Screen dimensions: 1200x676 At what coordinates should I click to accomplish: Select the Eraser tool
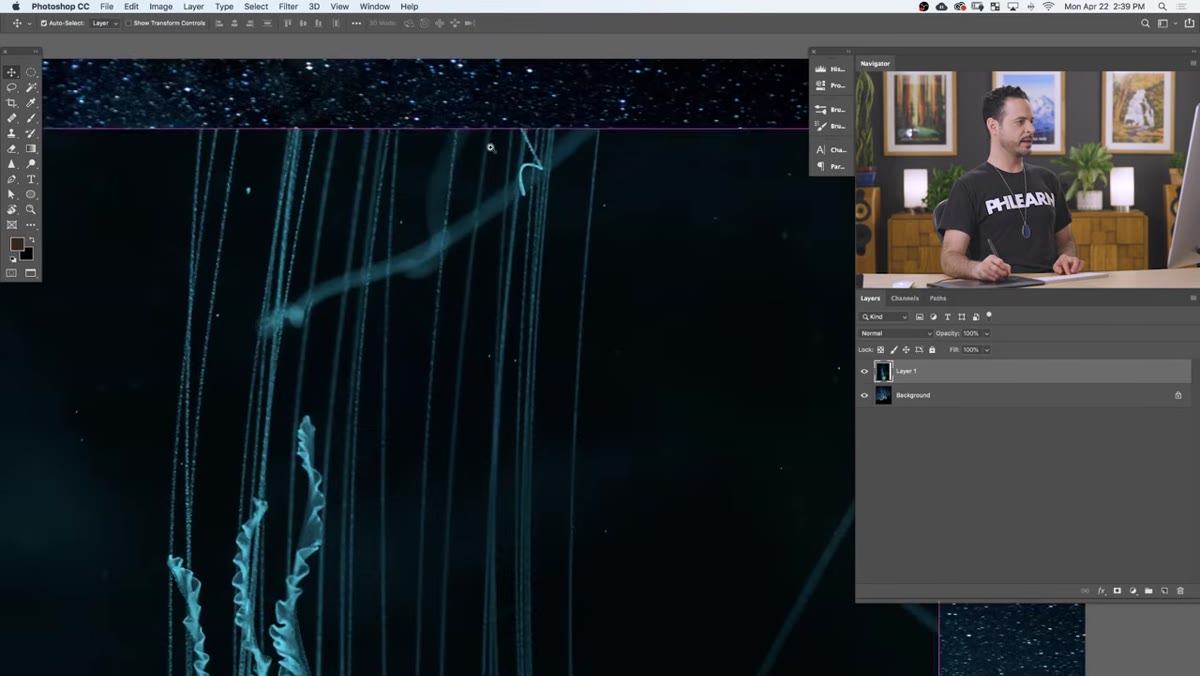click(12, 148)
